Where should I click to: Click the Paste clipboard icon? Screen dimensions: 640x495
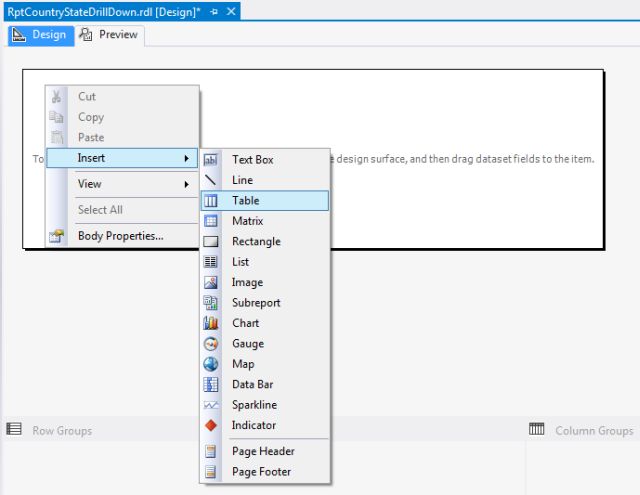pos(57,137)
